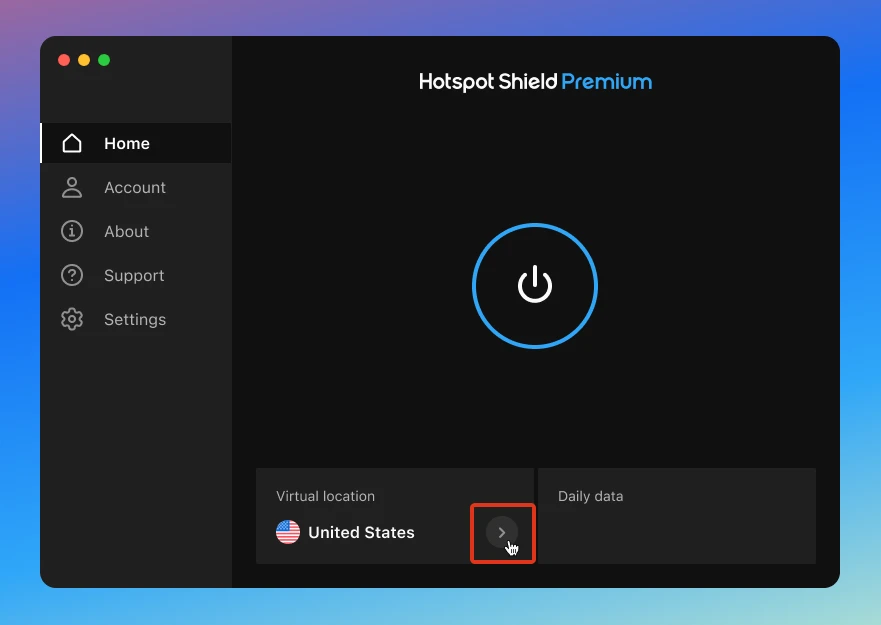Screen dimensions: 881x625
Task: Open the Account page label
Action: click(135, 188)
